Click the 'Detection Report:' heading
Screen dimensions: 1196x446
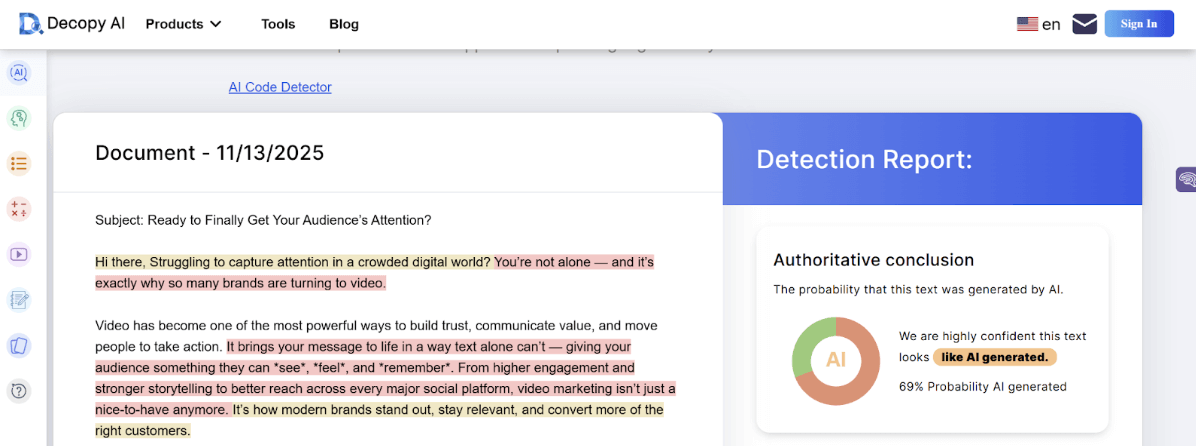tap(864, 159)
